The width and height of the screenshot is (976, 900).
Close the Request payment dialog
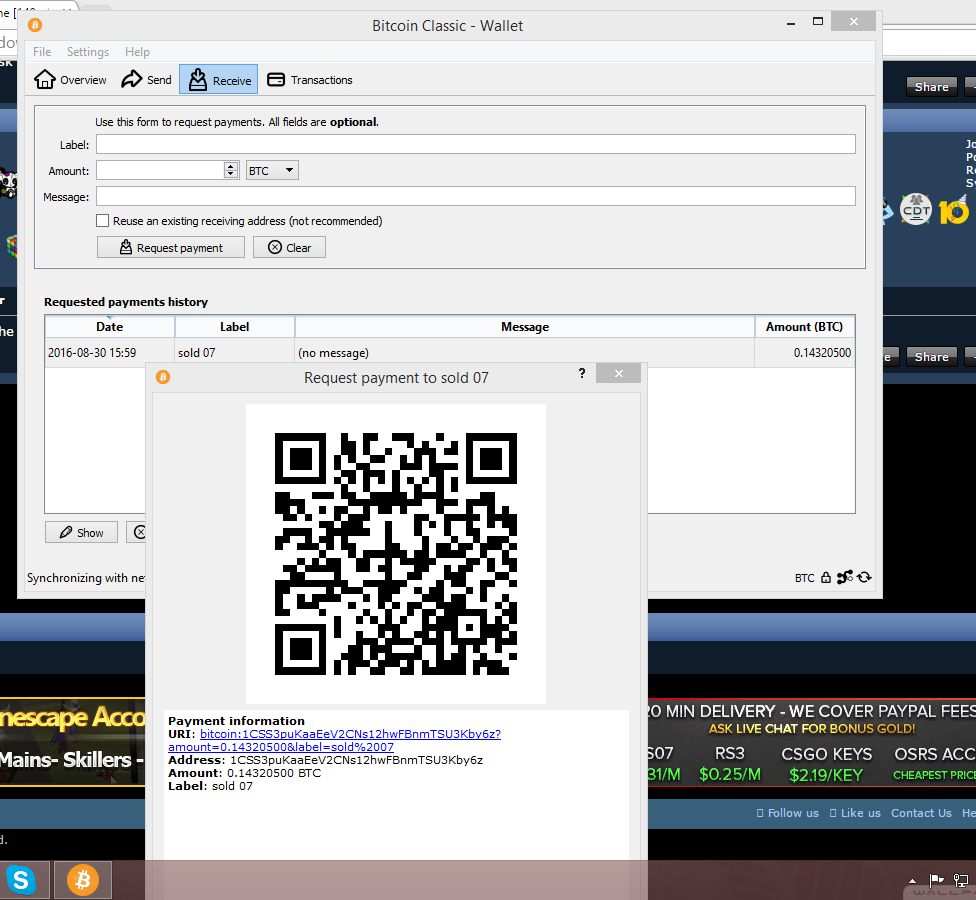pyautogui.click(x=618, y=373)
